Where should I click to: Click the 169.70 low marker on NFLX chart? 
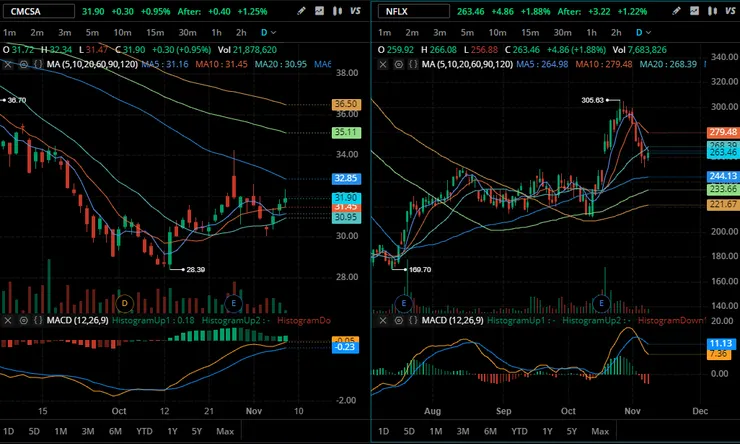420,269
